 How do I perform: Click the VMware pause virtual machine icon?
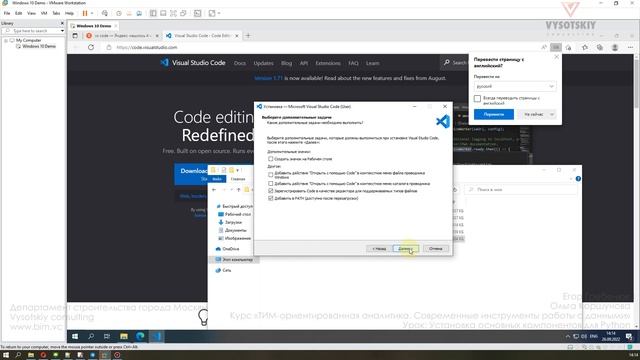click(x=85, y=13)
